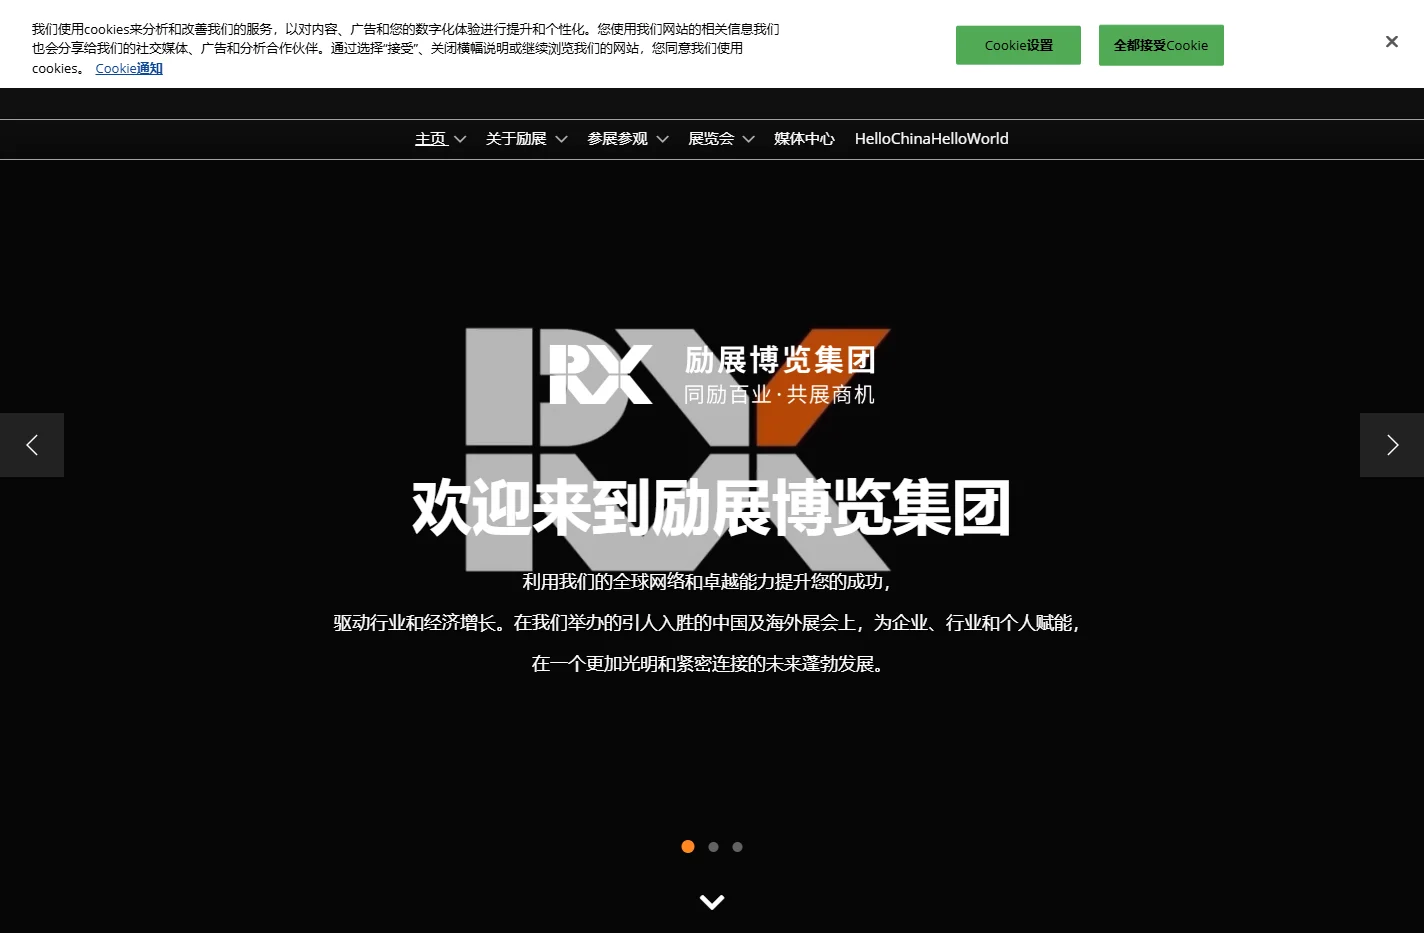Show previous slide with left arrow
The height and width of the screenshot is (933, 1424).
32,445
